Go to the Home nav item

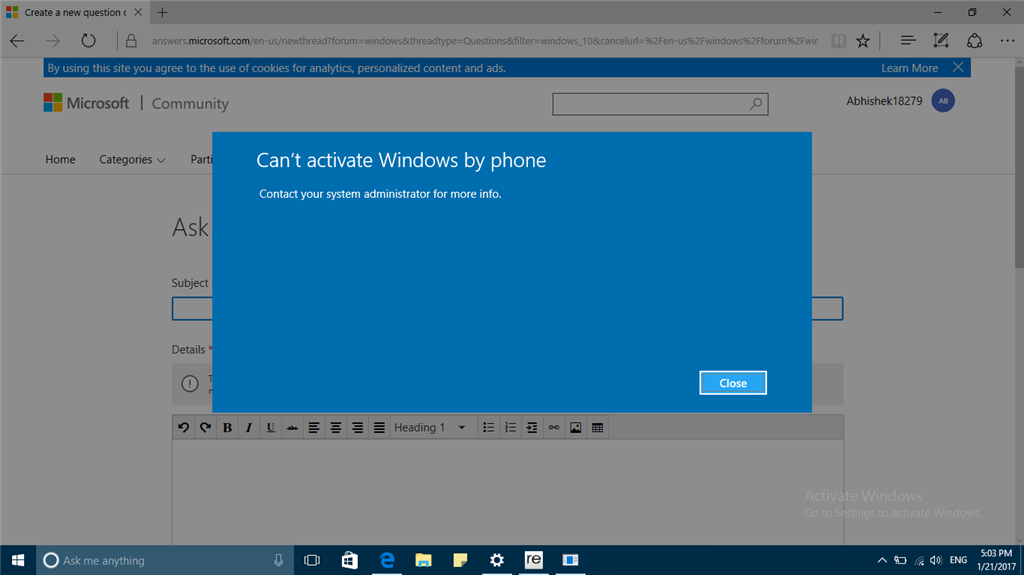[x=60, y=159]
